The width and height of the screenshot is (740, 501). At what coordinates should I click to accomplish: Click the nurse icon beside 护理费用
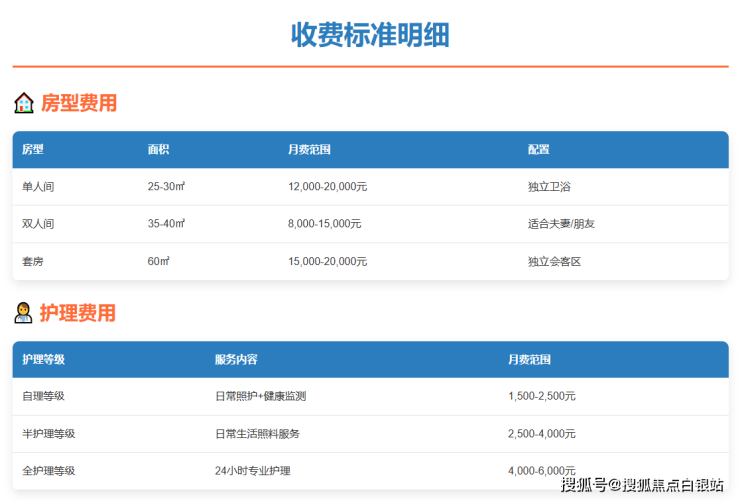[x=23, y=313]
